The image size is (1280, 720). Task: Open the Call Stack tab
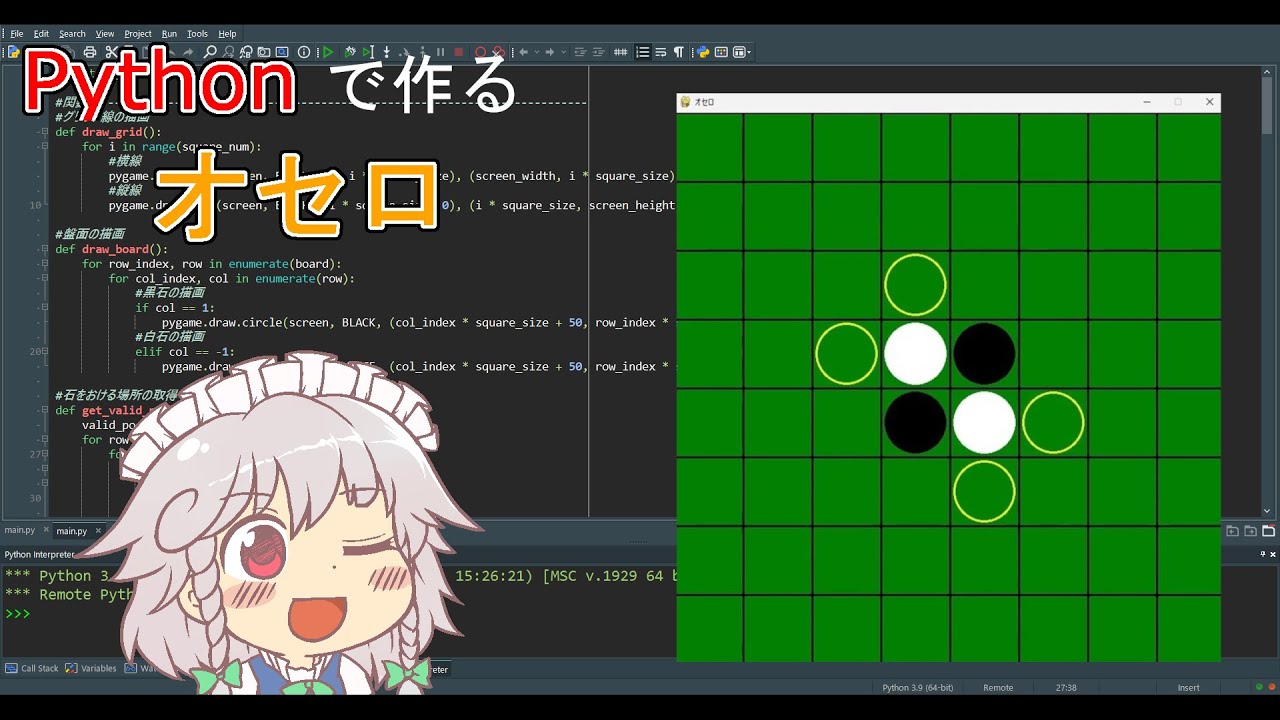click(32, 668)
